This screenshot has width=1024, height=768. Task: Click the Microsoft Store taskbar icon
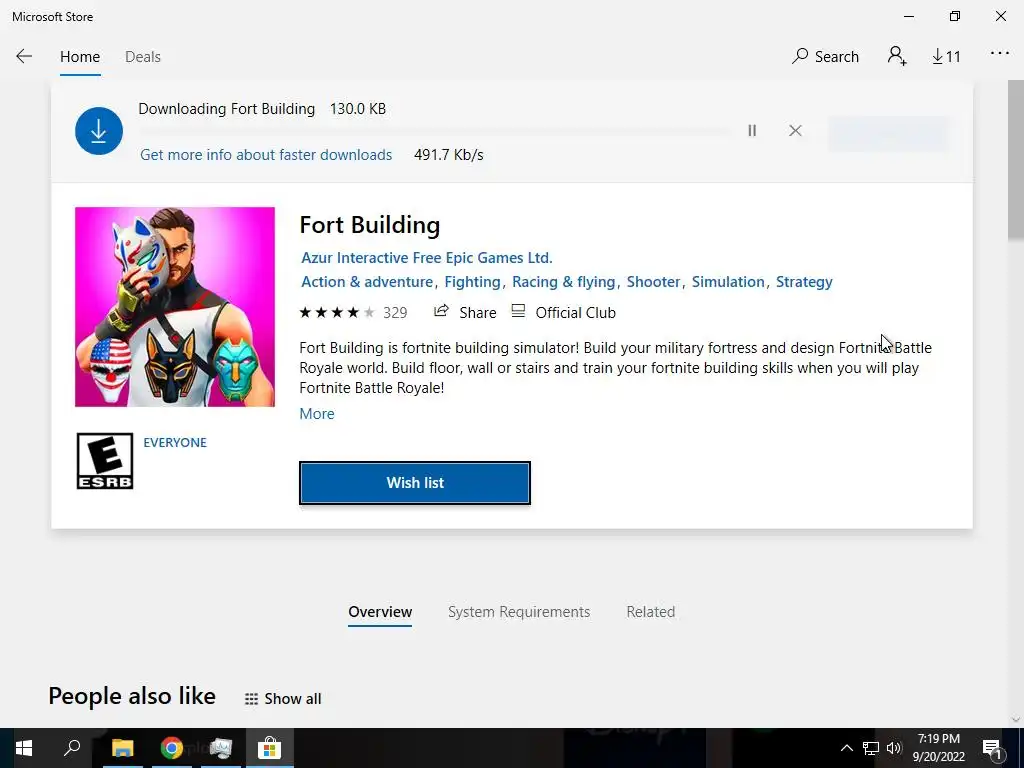click(x=269, y=748)
